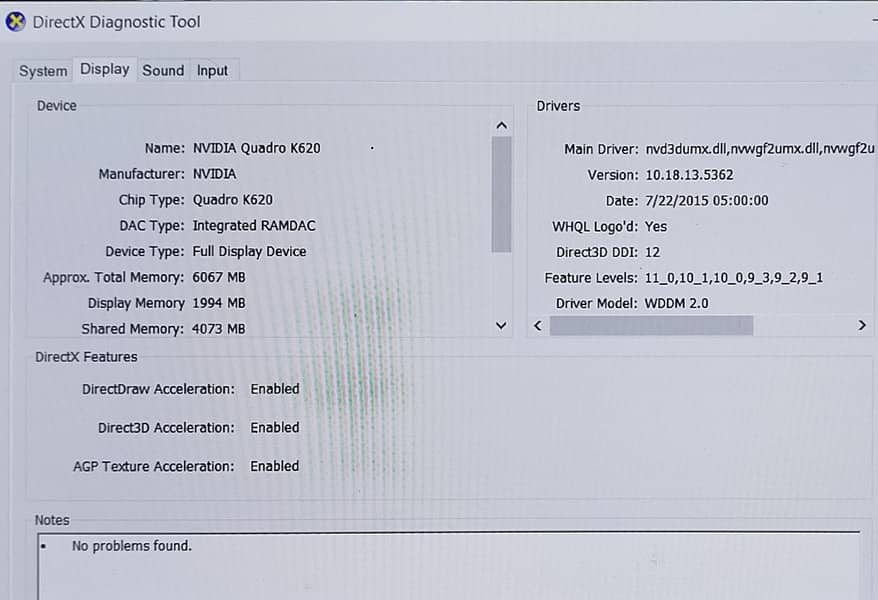
Task: Click the 4073 MB shared memory value
Action: (x=218, y=329)
